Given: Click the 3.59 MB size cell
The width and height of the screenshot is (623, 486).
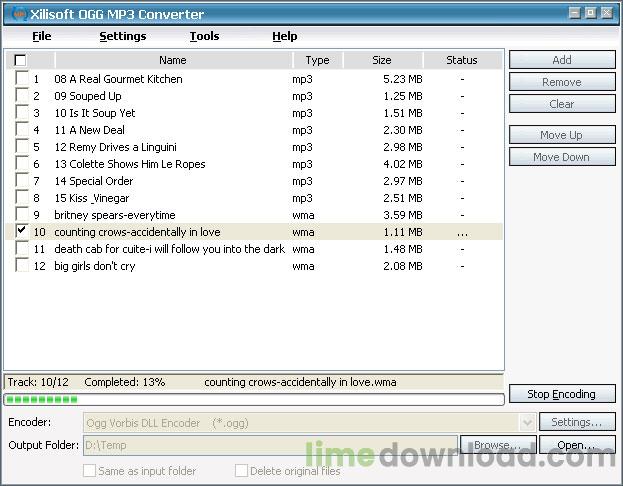Looking at the screenshot, I should [x=402, y=215].
